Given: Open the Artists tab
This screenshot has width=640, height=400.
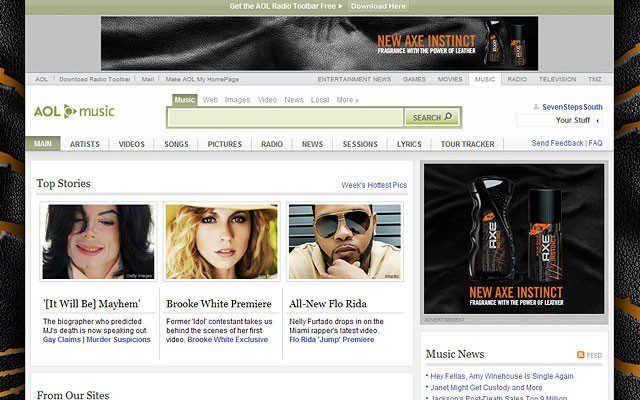Looking at the screenshot, I should point(84,144).
